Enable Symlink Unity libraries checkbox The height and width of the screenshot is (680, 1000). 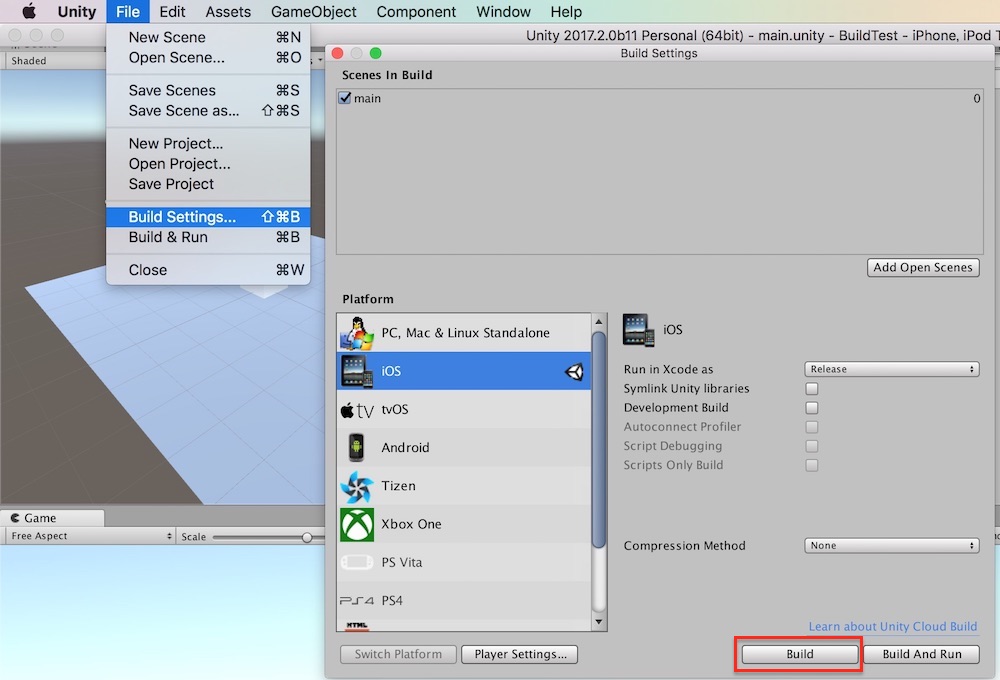click(x=812, y=388)
